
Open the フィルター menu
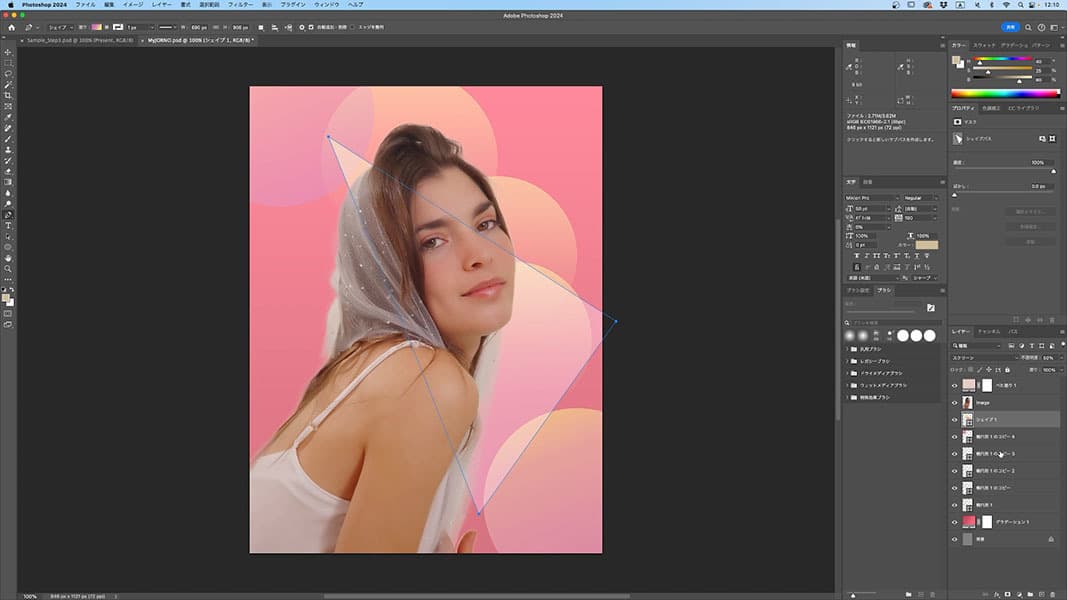click(240, 5)
